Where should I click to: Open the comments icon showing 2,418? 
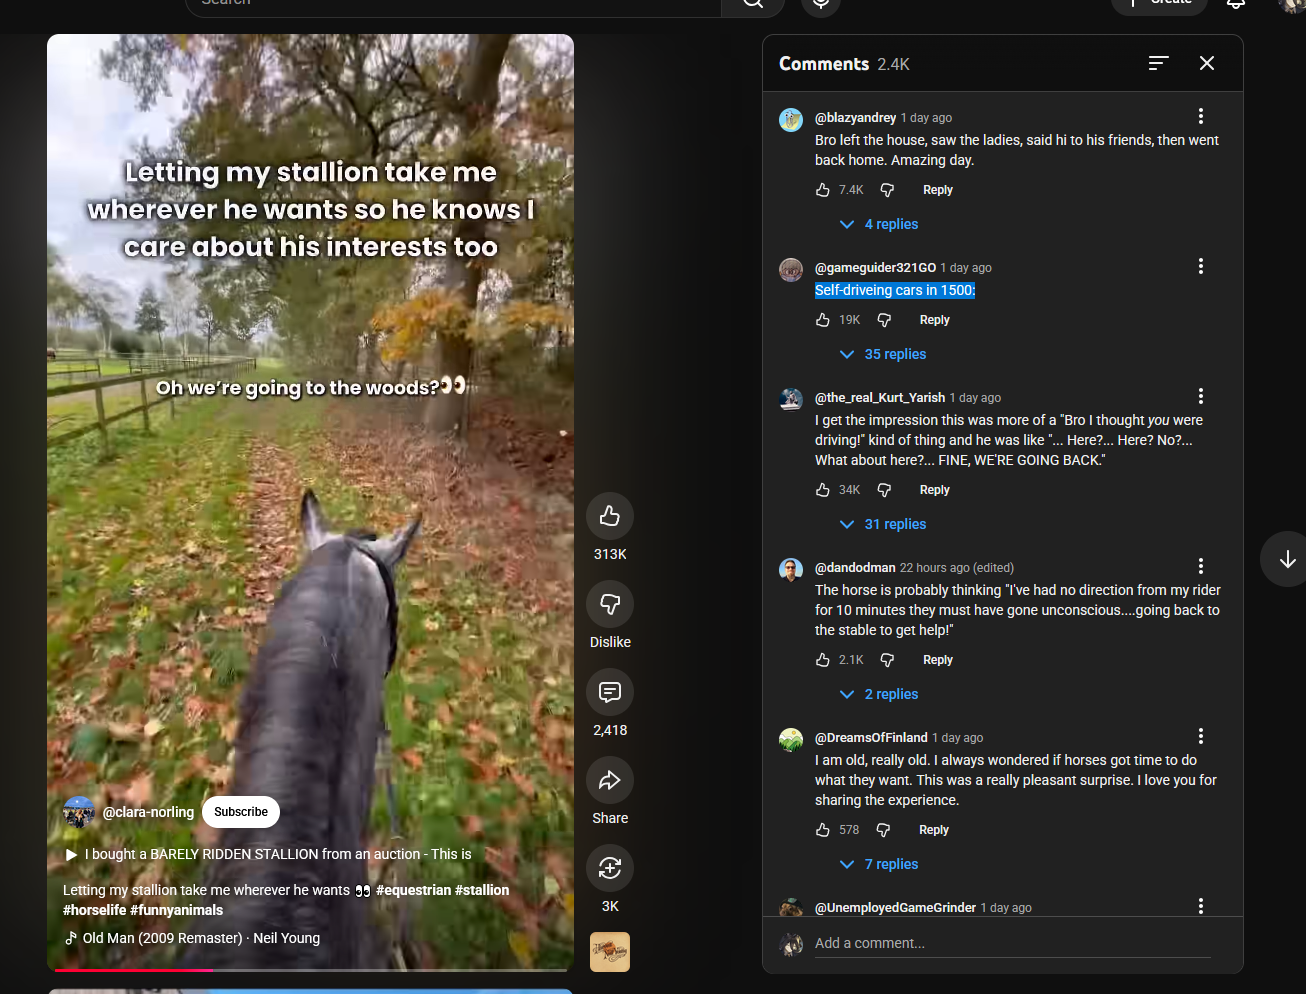click(x=609, y=692)
